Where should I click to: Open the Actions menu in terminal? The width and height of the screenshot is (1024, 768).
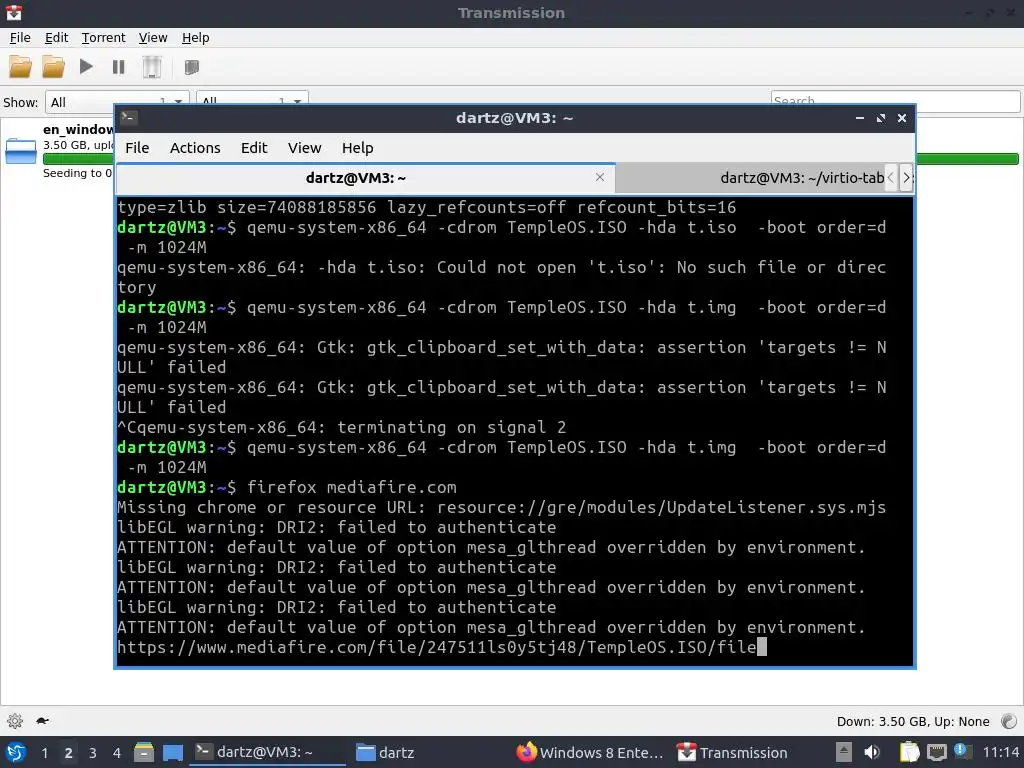coord(195,148)
